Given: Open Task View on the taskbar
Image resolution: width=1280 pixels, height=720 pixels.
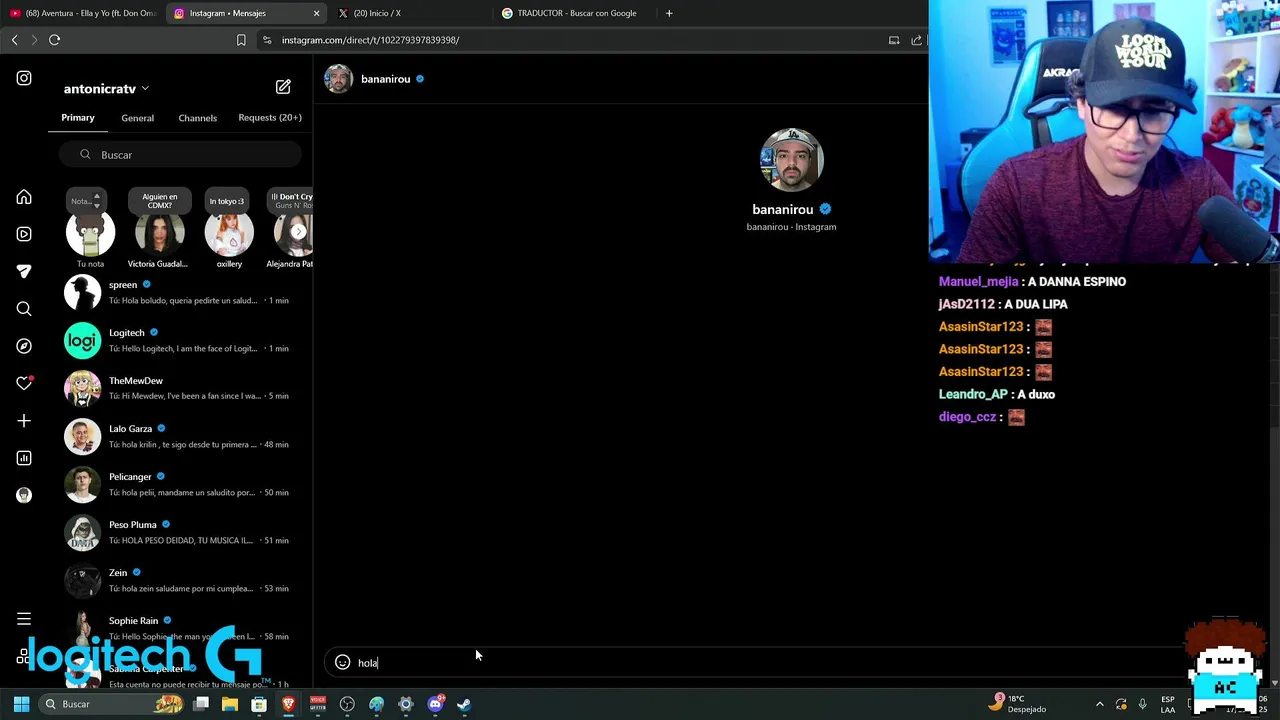Looking at the screenshot, I should click(201, 704).
